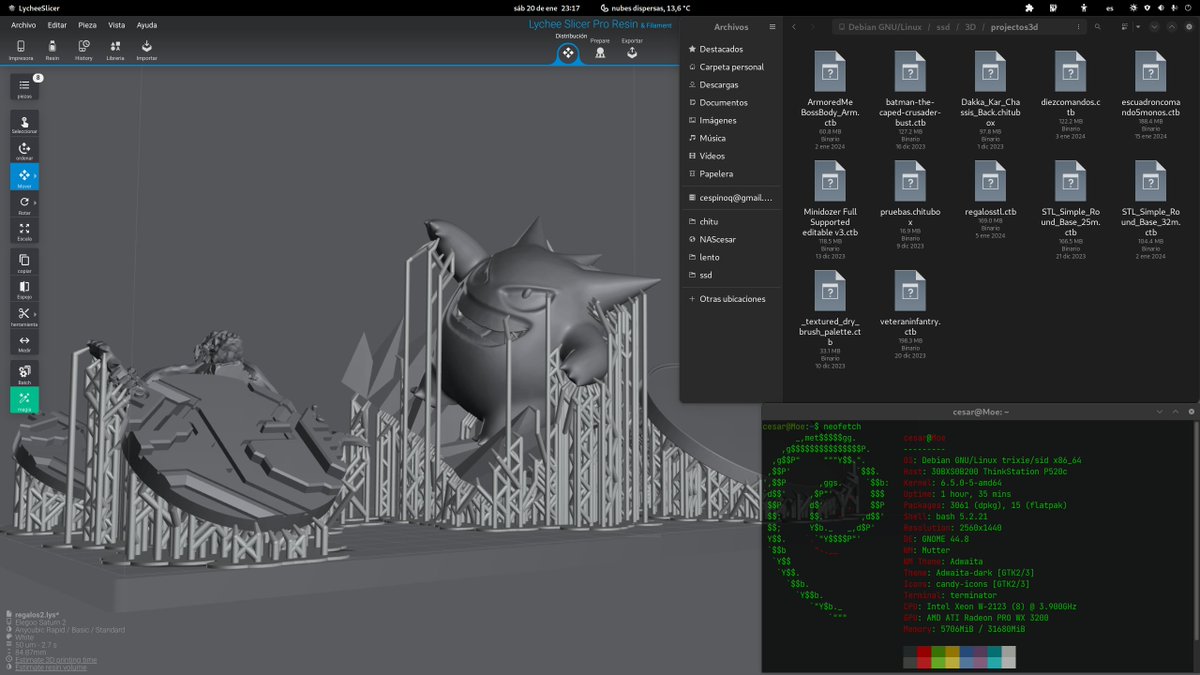Open NASCesar bookmark in sidebar
This screenshot has width=1200, height=675.
[729, 239]
